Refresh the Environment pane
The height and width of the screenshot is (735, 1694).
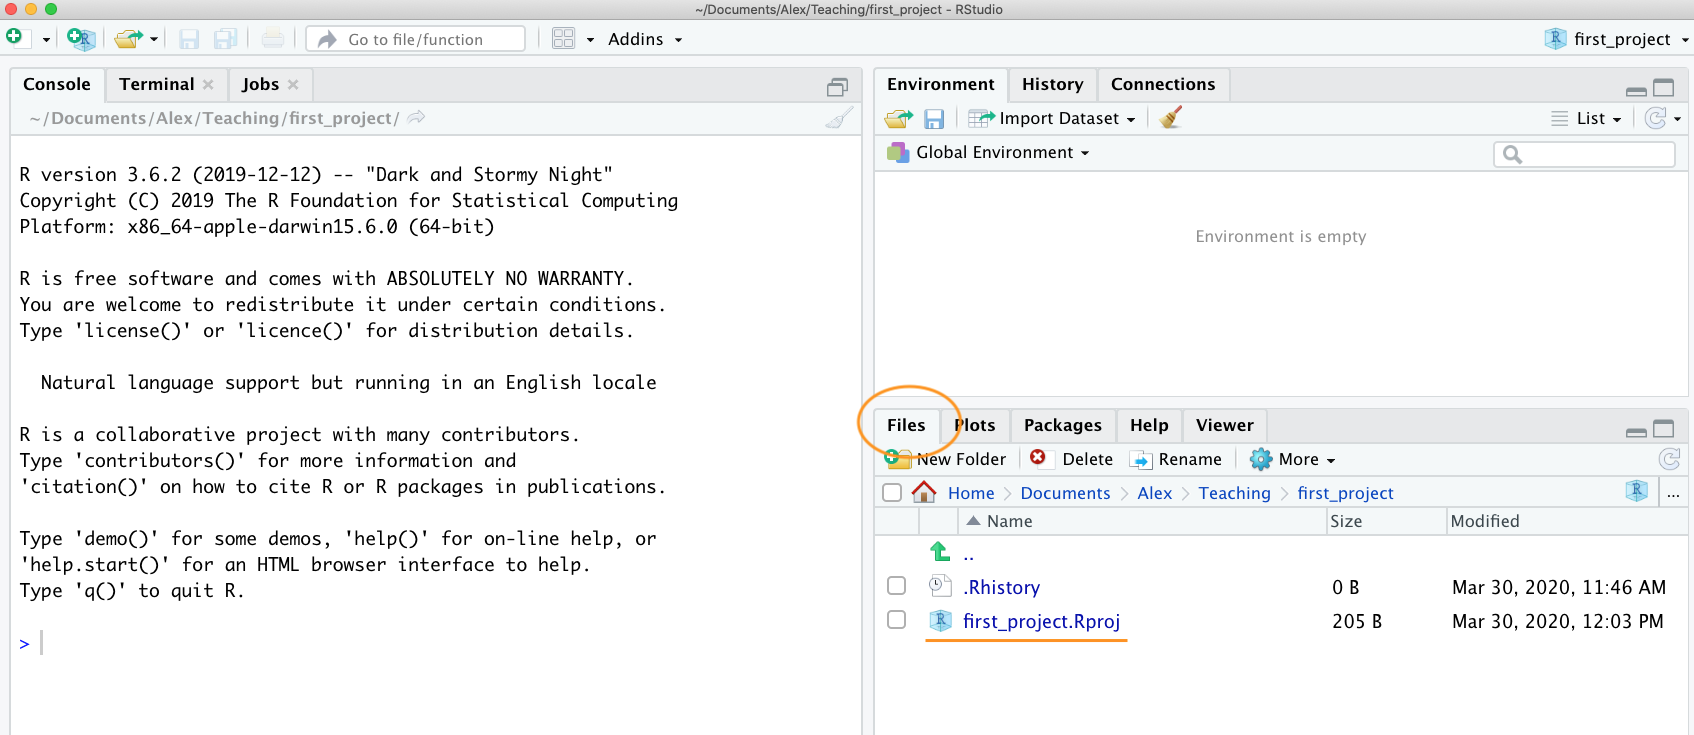click(1656, 118)
